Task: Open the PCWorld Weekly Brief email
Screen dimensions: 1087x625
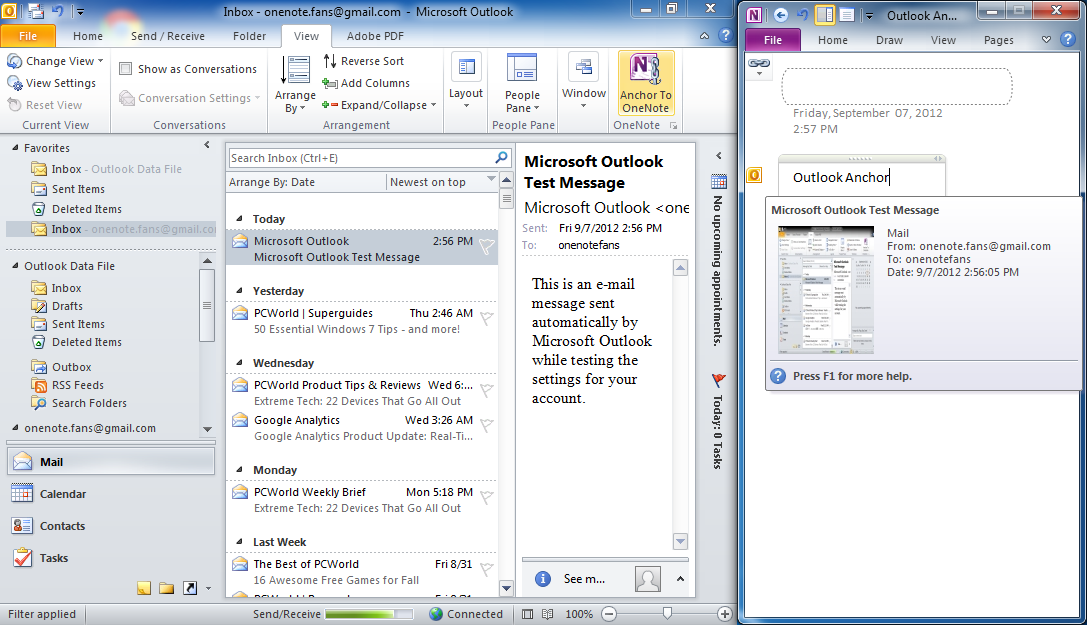Action: 362,500
